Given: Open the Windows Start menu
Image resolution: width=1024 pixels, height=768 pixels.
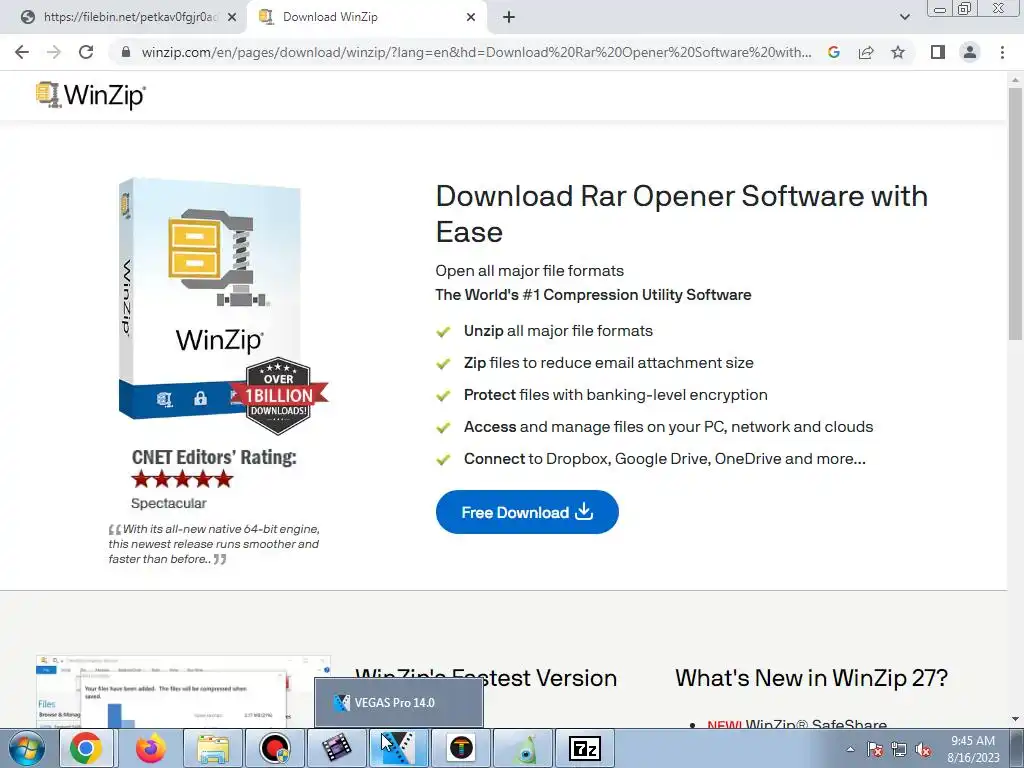Looking at the screenshot, I should point(26,748).
